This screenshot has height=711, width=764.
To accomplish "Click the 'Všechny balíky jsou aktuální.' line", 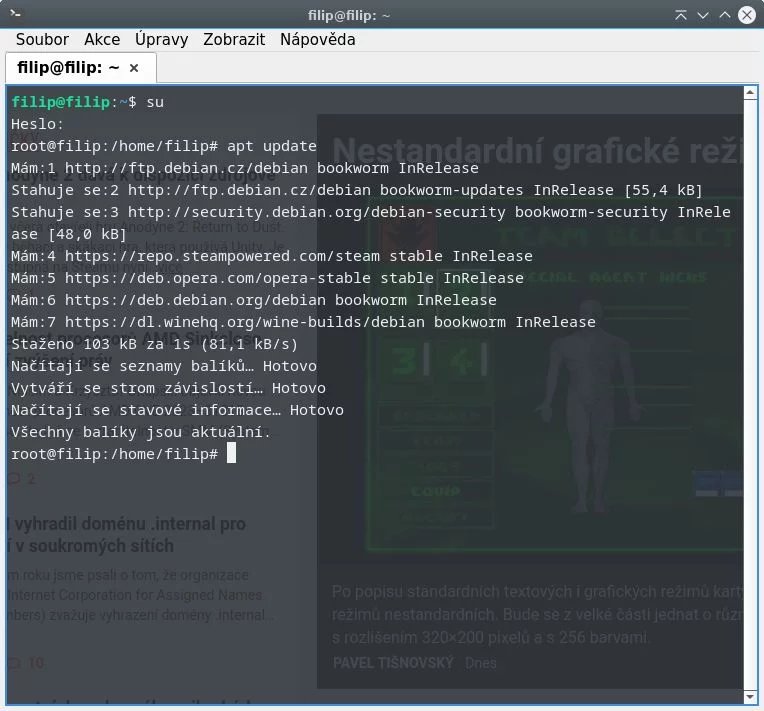I will point(140,432).
